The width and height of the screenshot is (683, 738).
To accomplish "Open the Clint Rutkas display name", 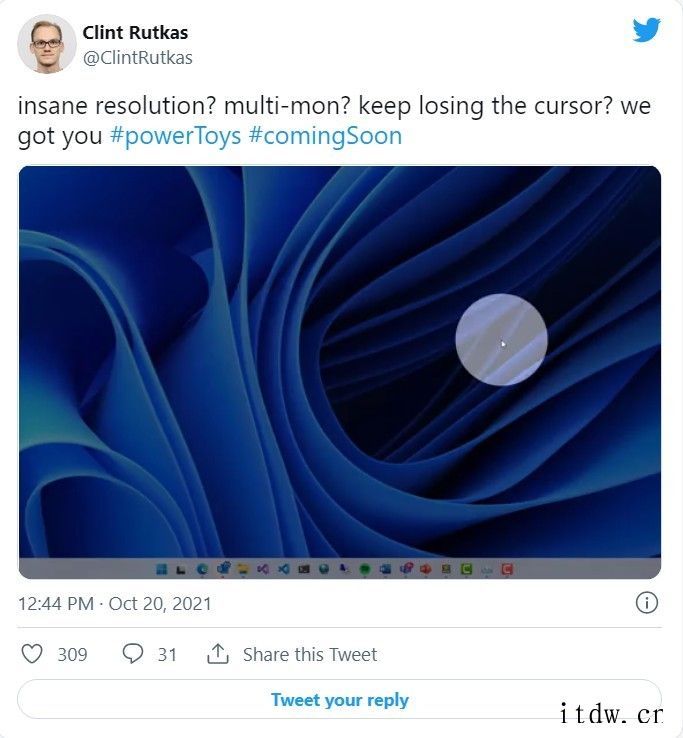I will coord(135,32).
